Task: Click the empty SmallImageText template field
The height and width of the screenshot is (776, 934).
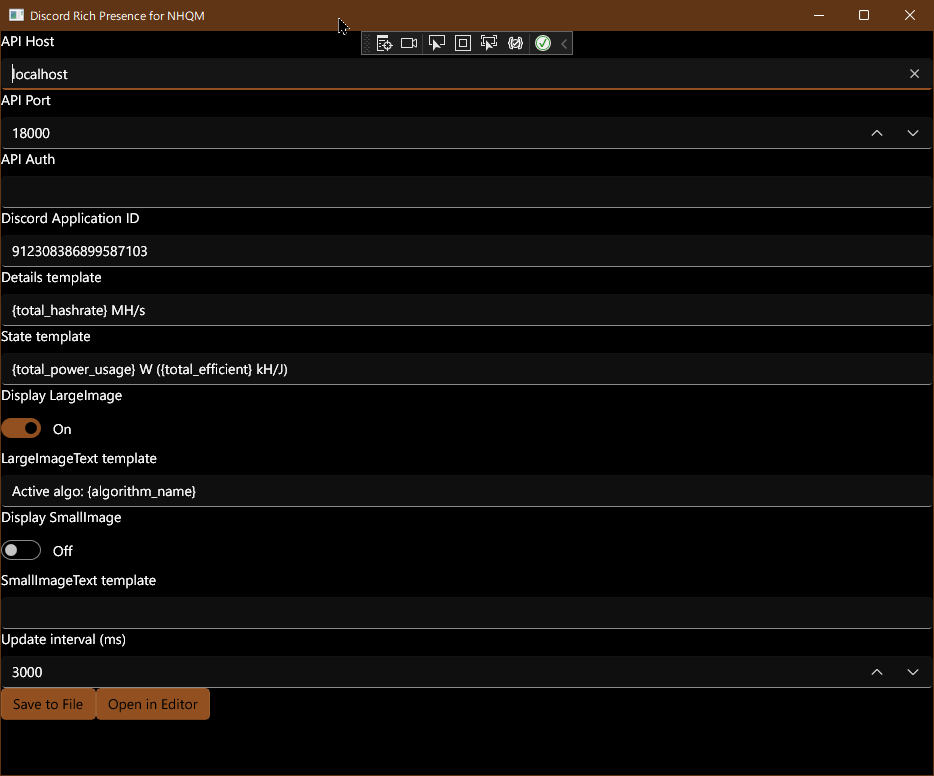Action: pyautogui.click(x=466, y=612)
